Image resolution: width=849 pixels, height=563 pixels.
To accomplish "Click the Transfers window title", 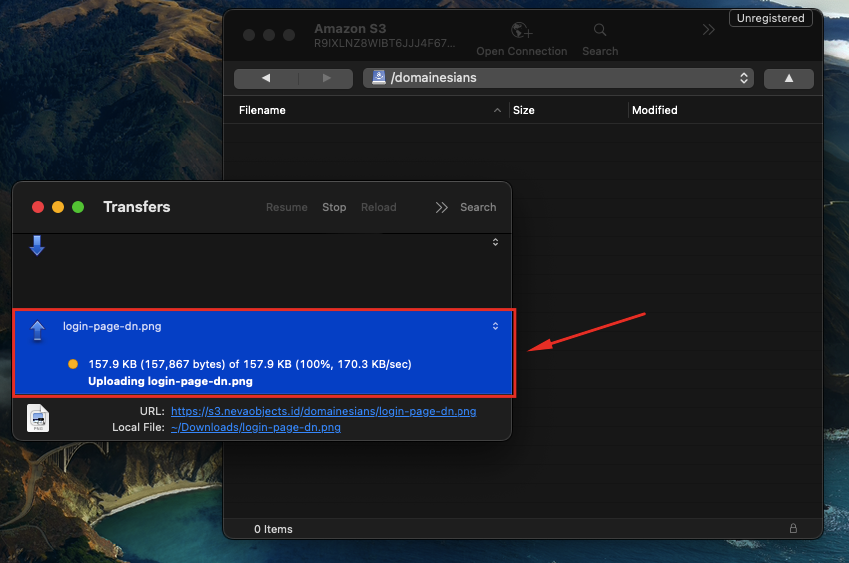I will tap(136, 207).
